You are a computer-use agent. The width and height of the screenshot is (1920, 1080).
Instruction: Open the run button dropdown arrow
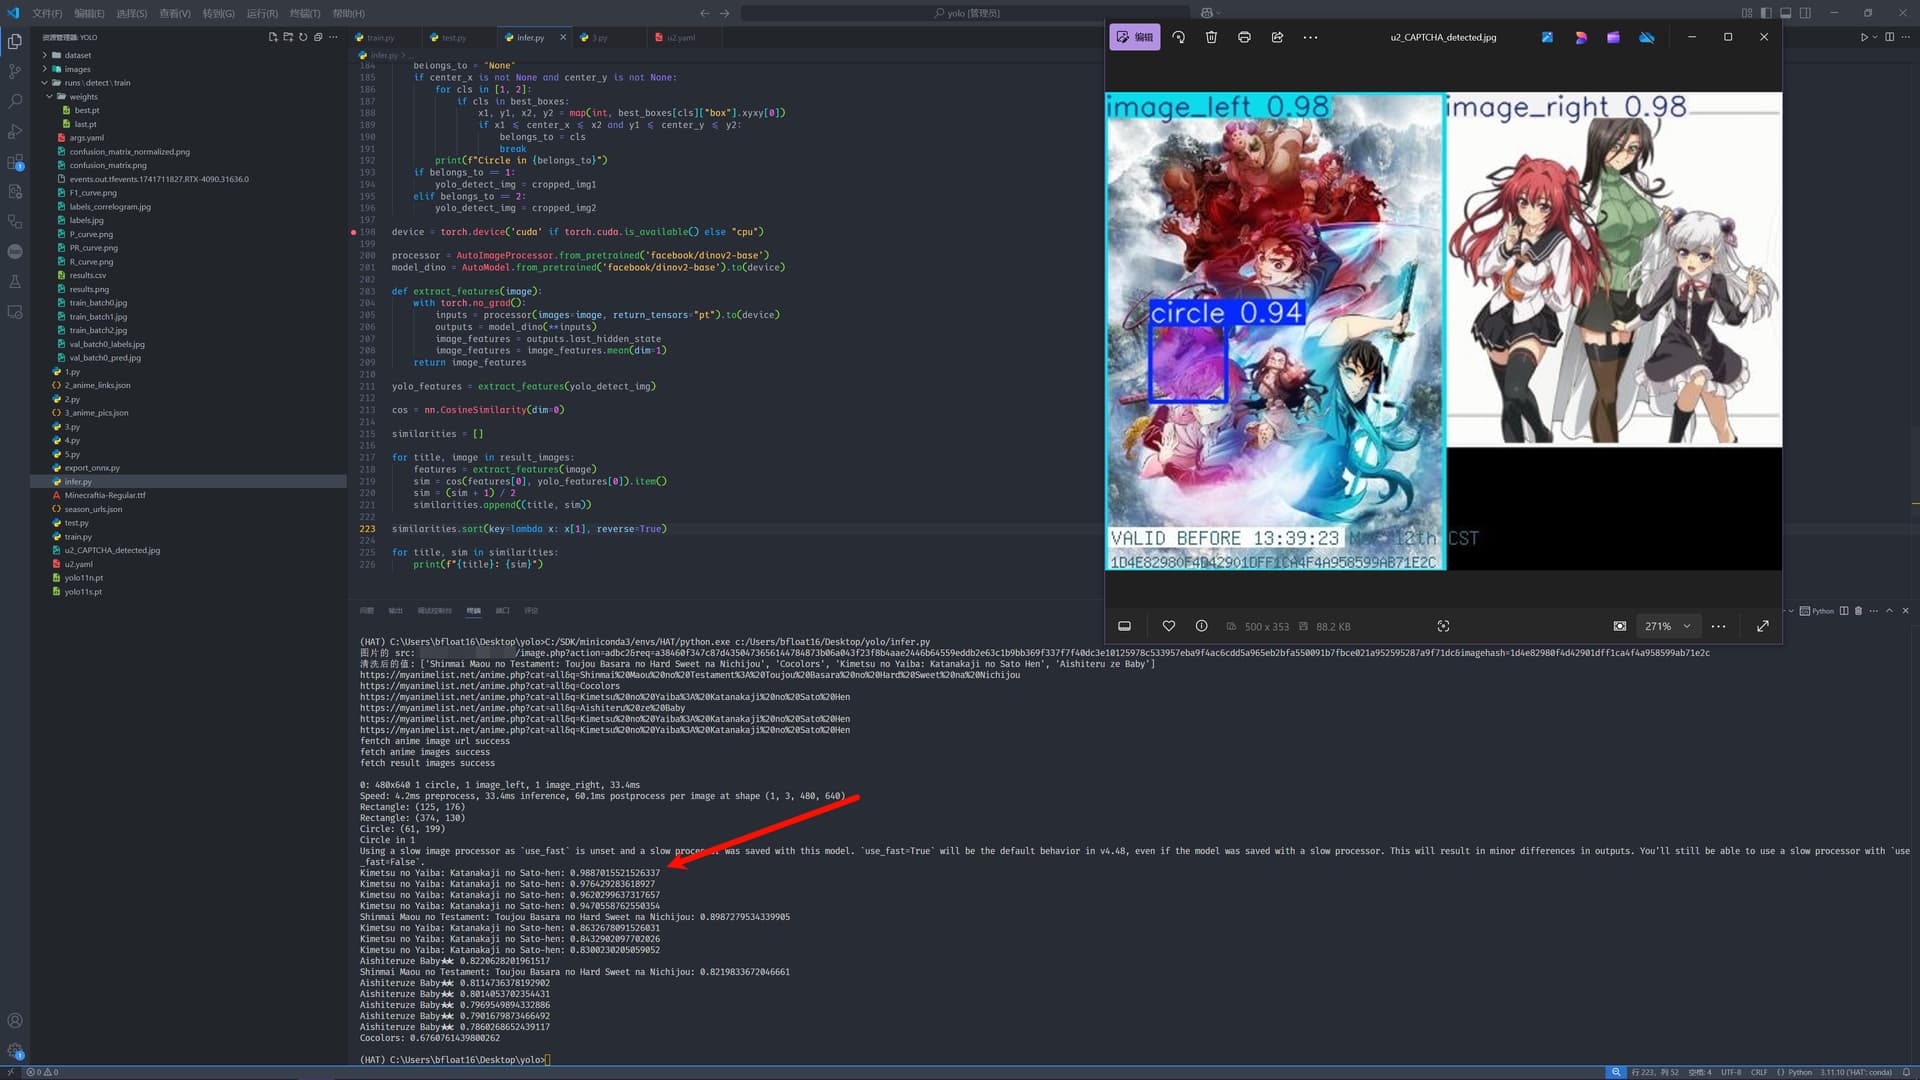[1875, 37]
